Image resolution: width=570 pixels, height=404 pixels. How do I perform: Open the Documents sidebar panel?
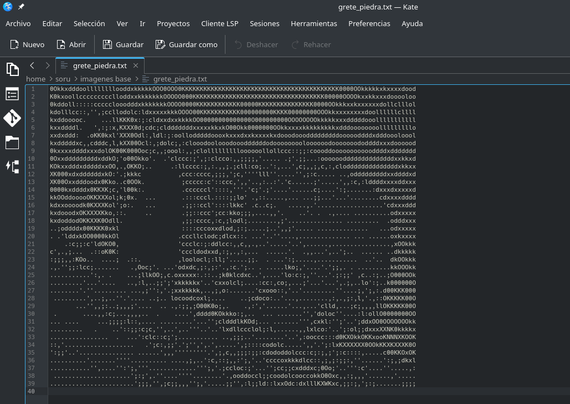coord(12,69)
